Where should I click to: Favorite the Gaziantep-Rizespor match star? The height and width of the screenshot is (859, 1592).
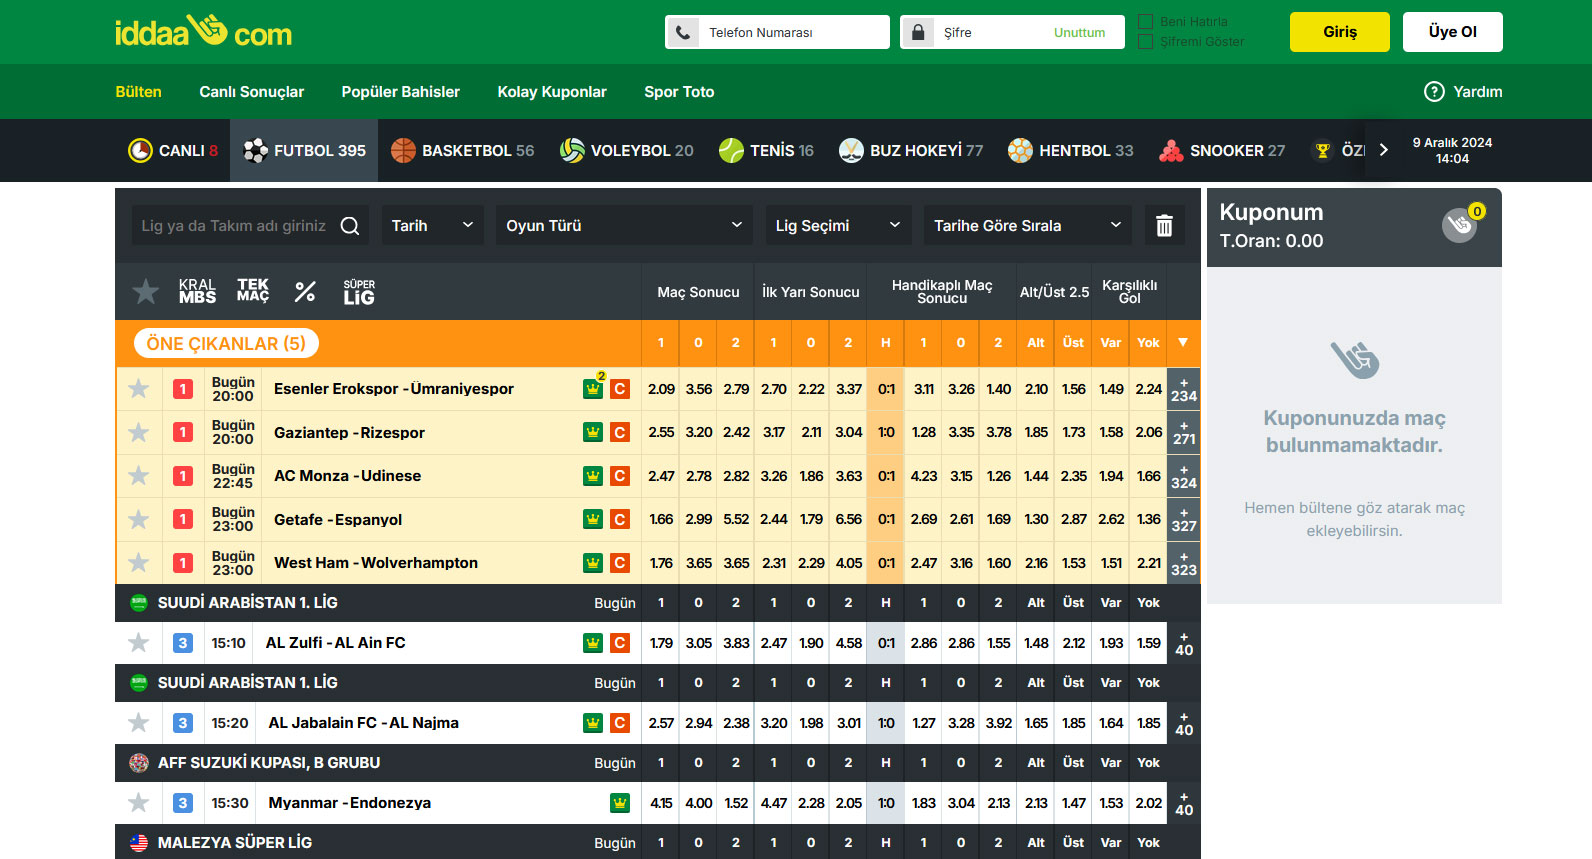(x=139, y=432)
